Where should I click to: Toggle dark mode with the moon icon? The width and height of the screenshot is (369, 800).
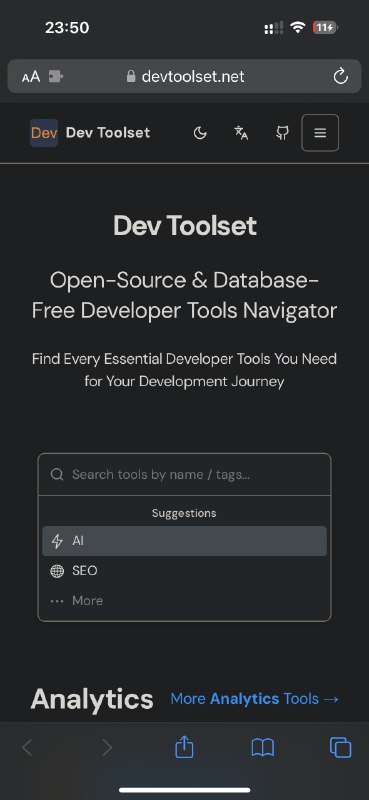tap(200, 133)
